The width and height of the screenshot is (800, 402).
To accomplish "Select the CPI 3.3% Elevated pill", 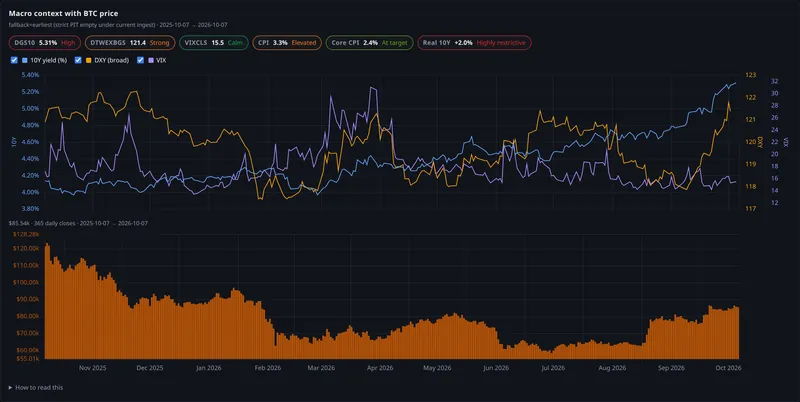I will pos(287,43).
